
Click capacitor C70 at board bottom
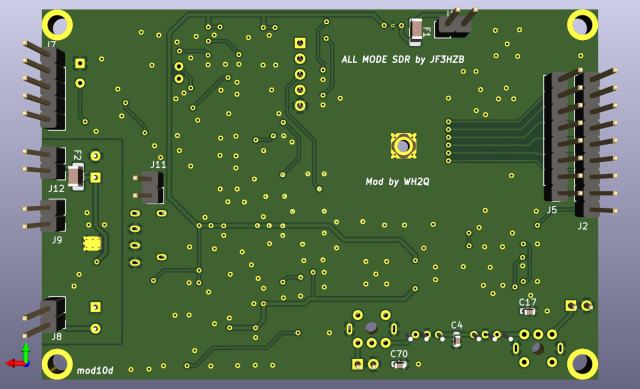pyautogui.click(x=399, y=365)
